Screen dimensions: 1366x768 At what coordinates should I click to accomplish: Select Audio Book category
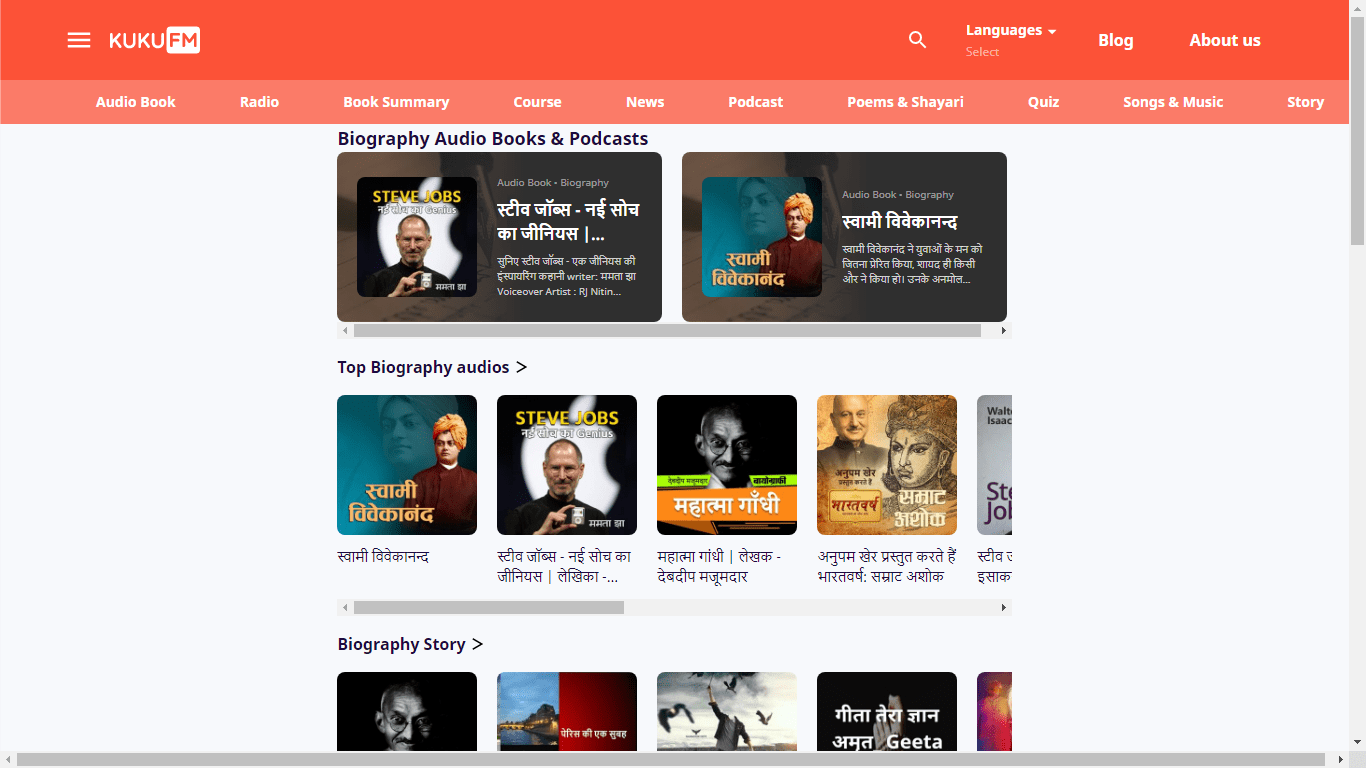136,102
